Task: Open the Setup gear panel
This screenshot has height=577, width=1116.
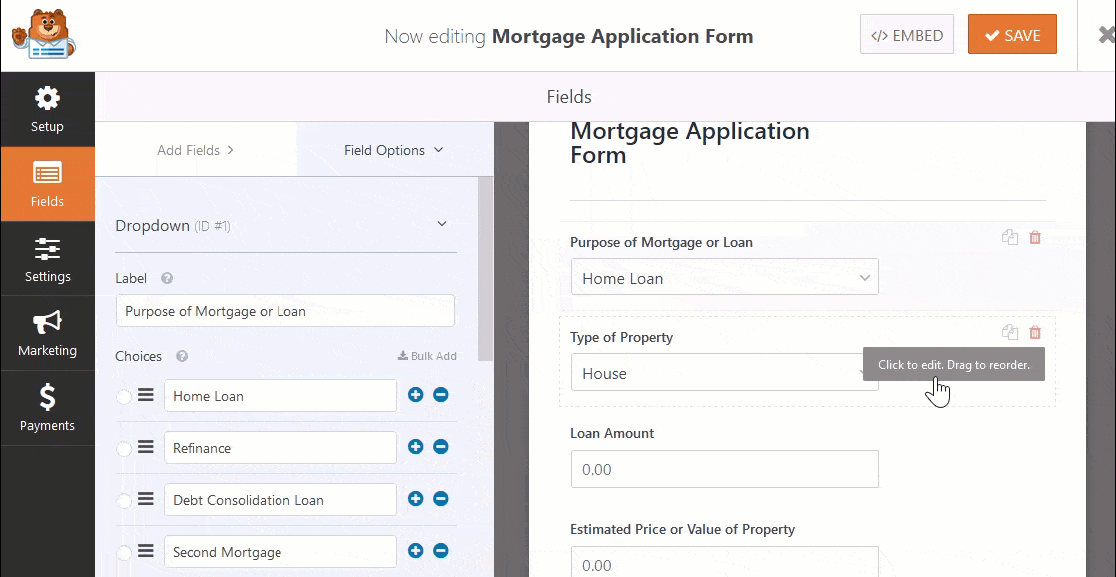Action: click(47, 109)
